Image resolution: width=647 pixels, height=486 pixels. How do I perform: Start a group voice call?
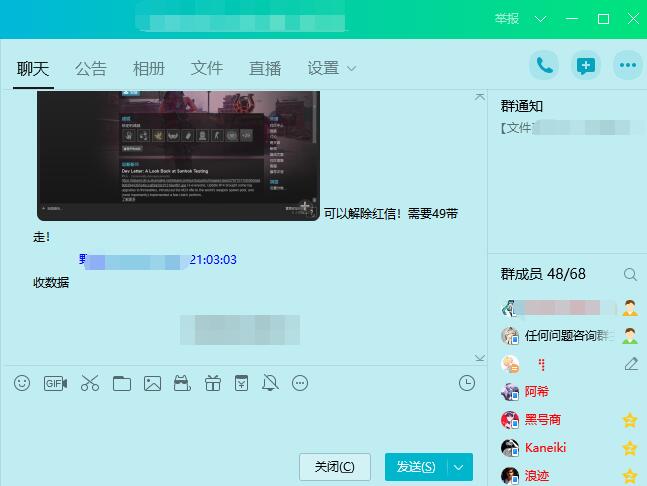544,65
